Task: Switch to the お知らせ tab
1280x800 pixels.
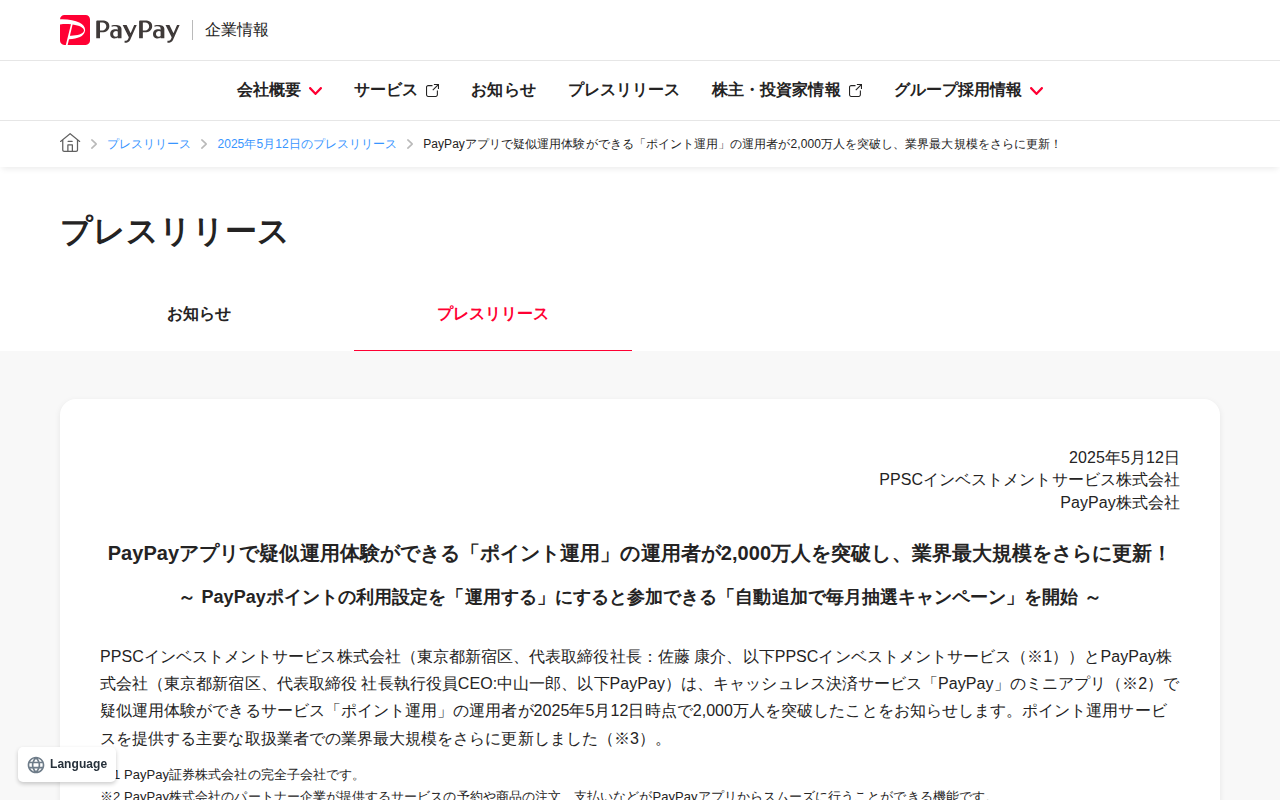Action: [199, 314]
